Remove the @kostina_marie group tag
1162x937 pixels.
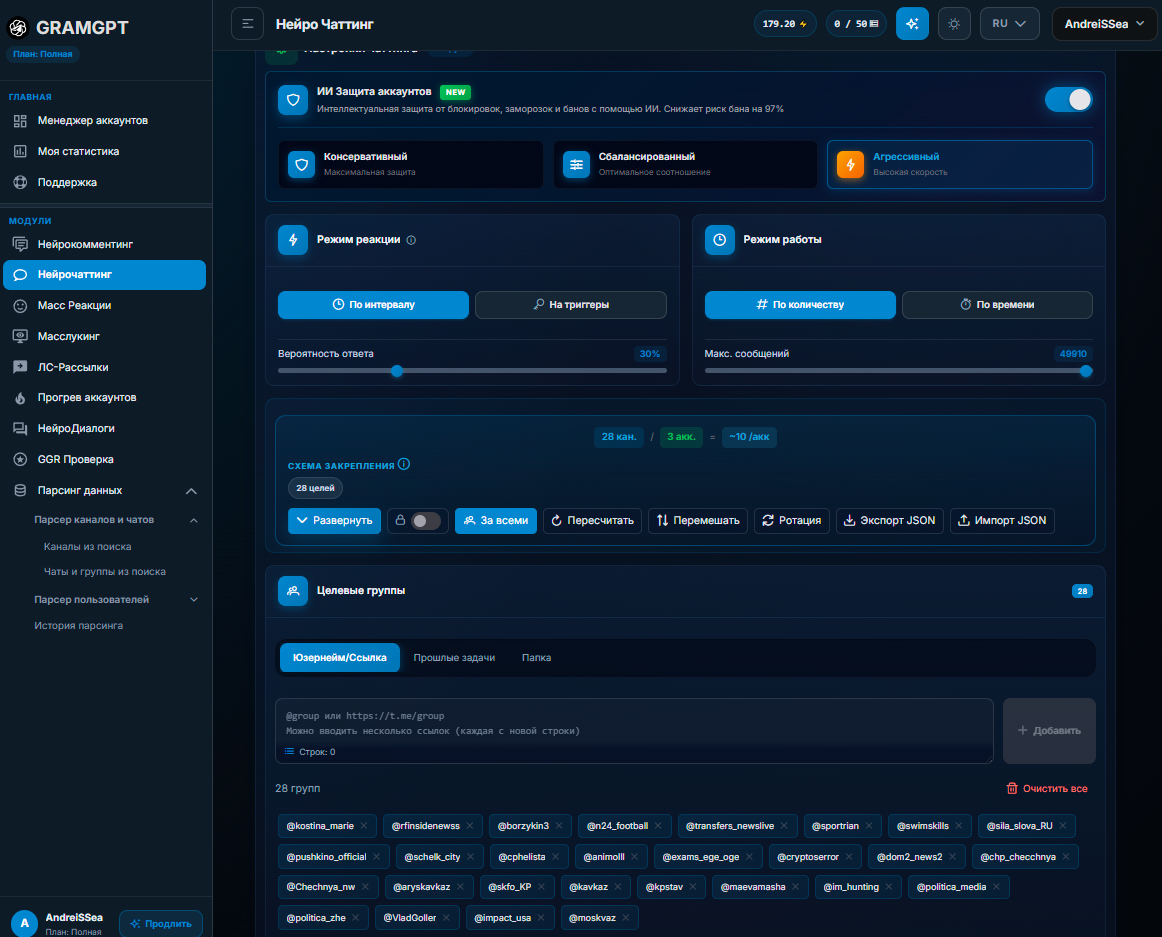click(x=364, y=826)
